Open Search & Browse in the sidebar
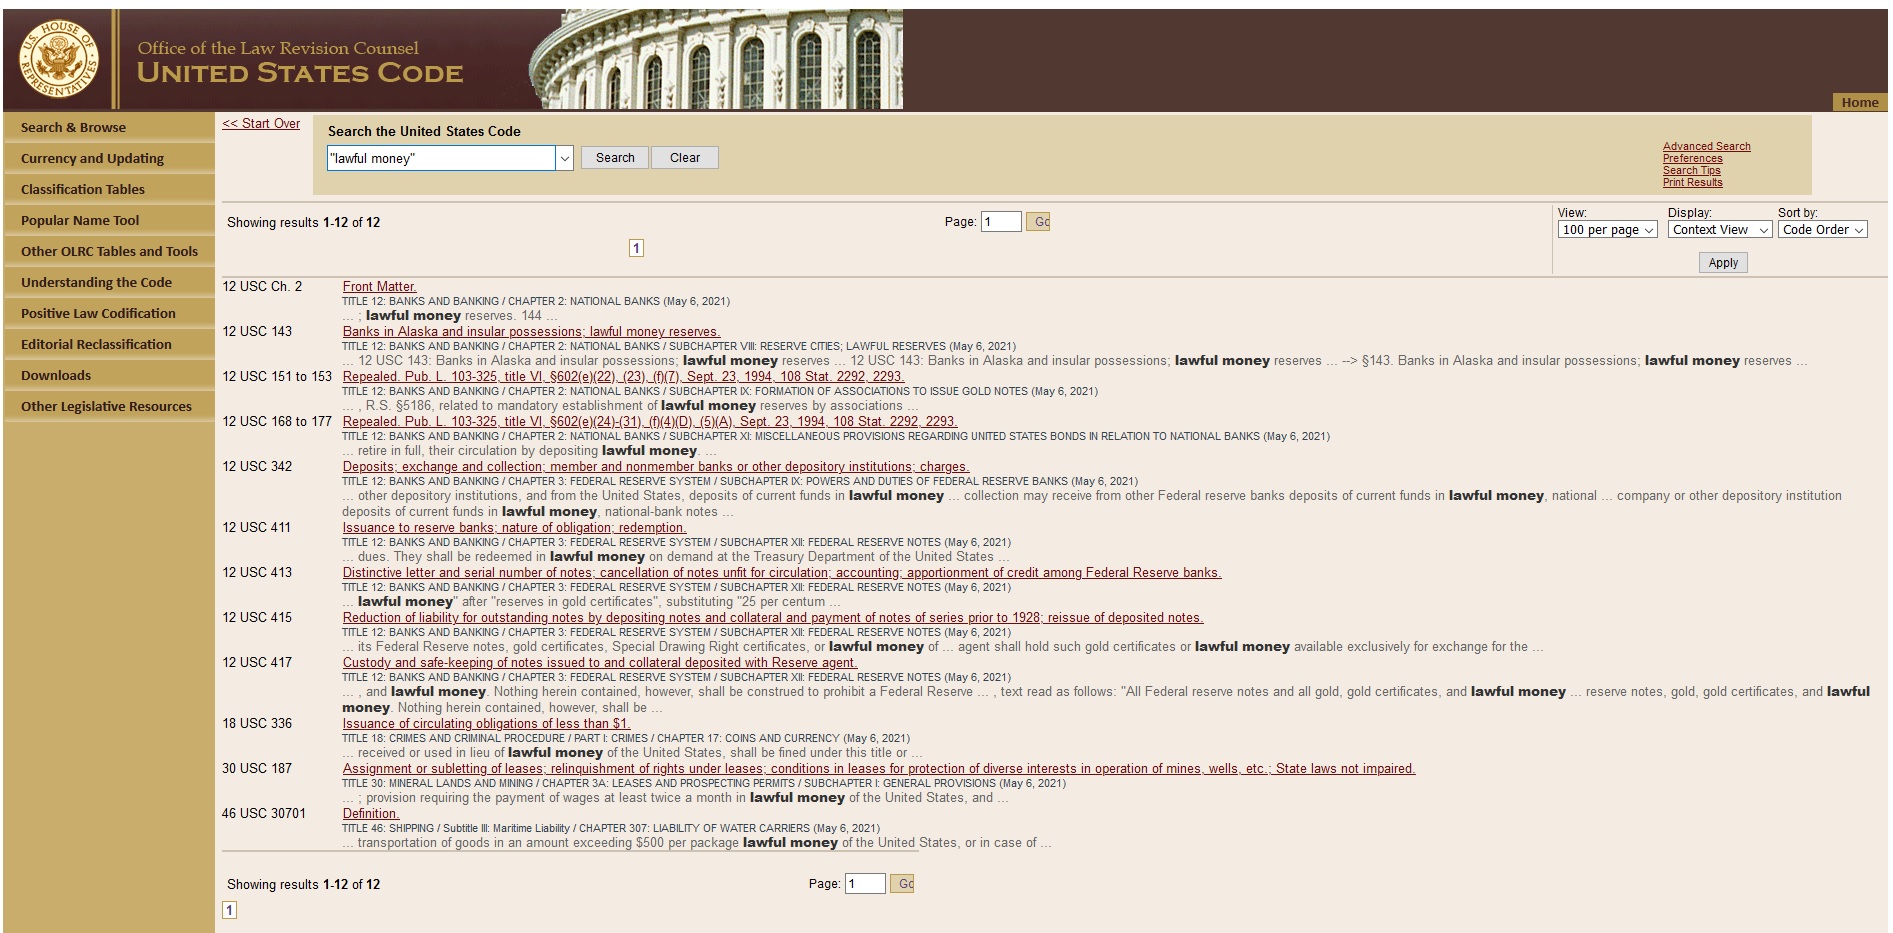 (73, 128)
